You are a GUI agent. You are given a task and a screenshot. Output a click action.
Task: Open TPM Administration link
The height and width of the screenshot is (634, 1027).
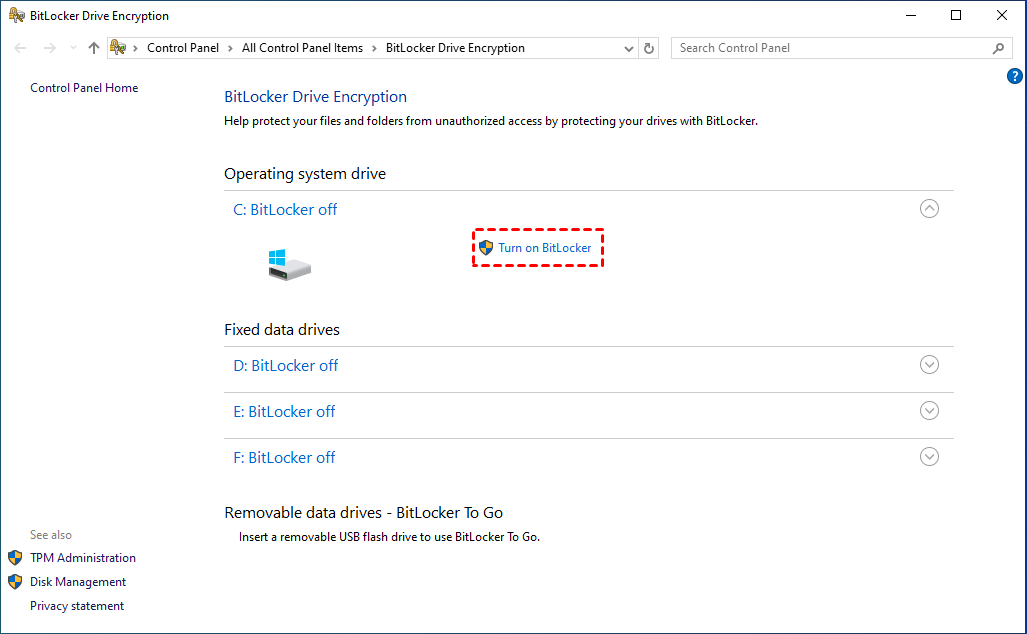point(83,557)
